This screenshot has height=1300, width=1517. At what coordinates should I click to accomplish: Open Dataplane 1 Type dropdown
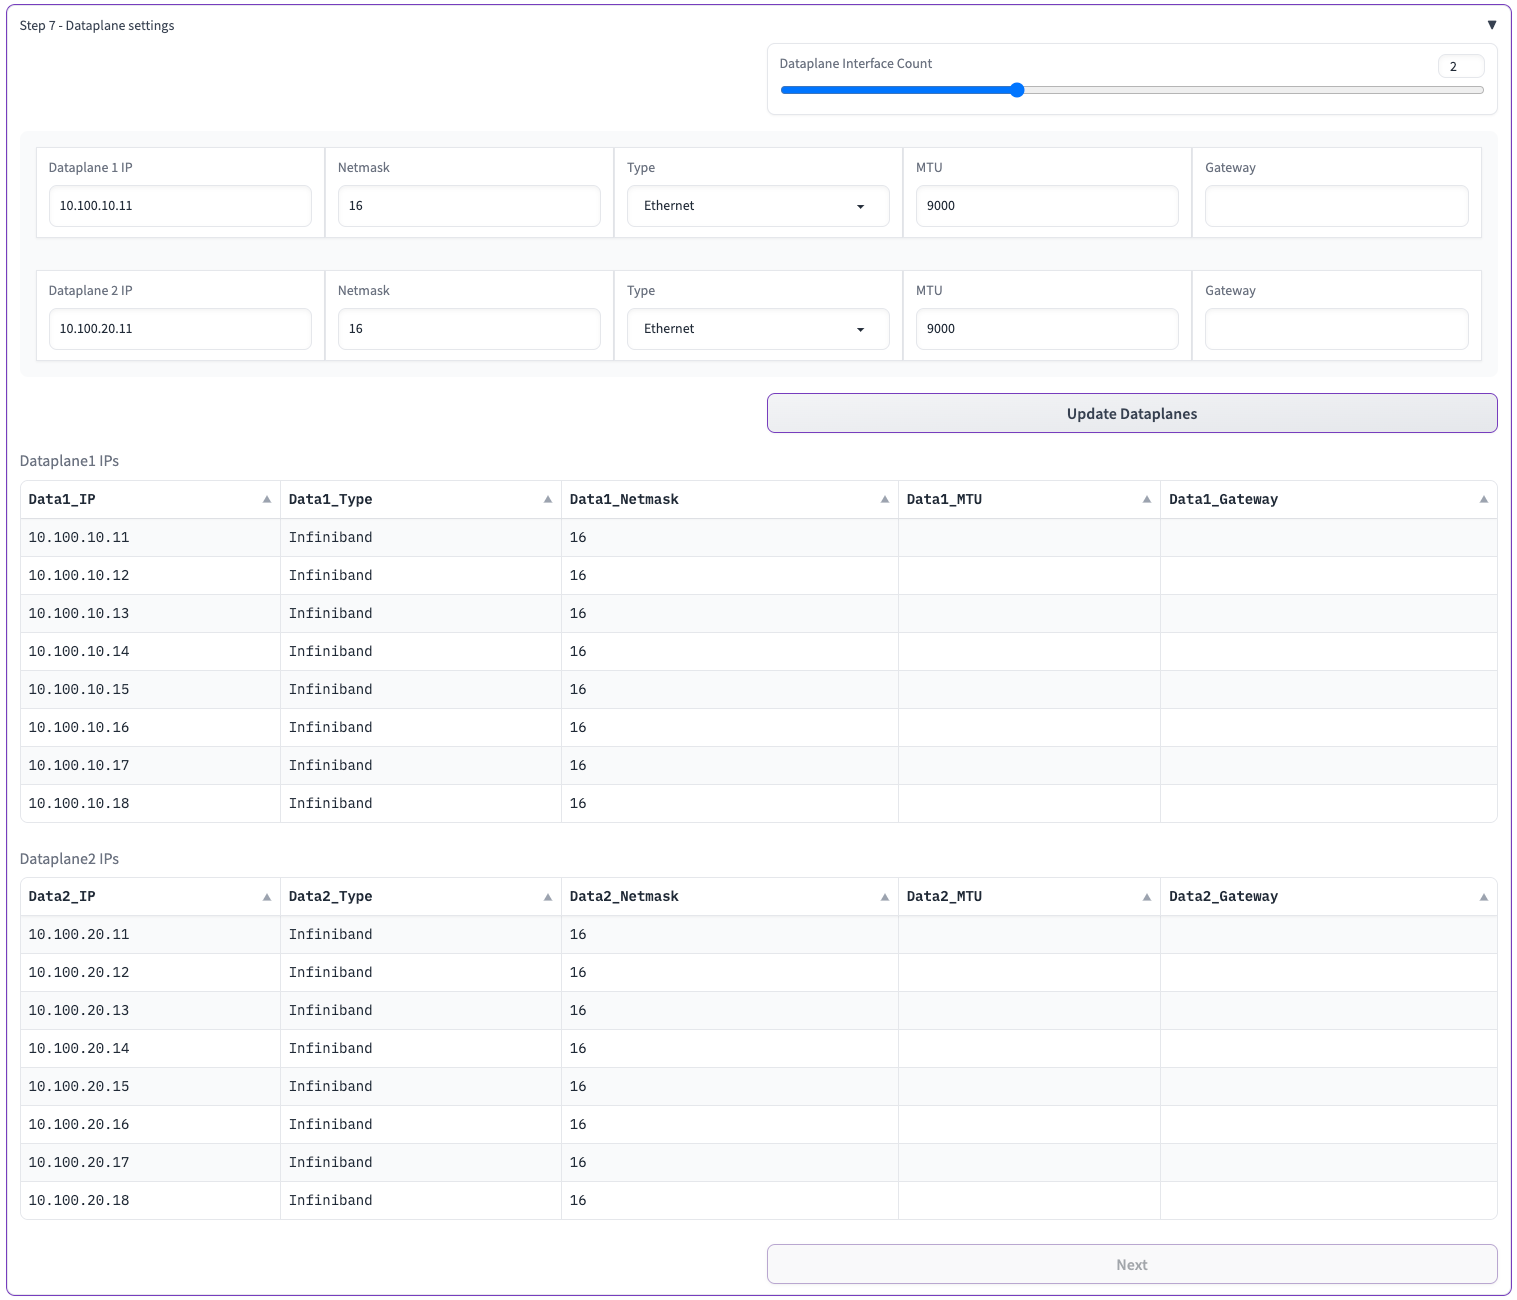coord(757,206)
